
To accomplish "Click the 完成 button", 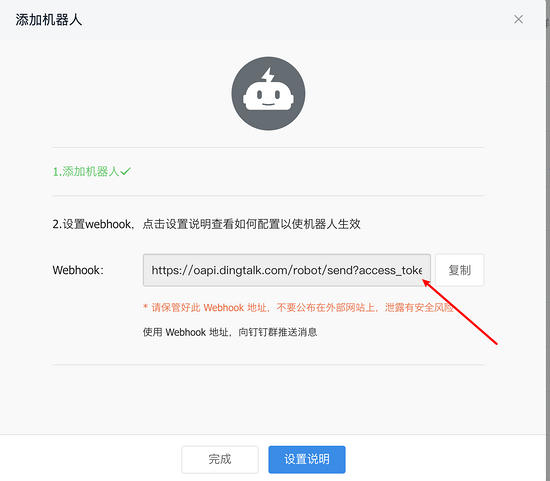I will [x=220, y=459].
